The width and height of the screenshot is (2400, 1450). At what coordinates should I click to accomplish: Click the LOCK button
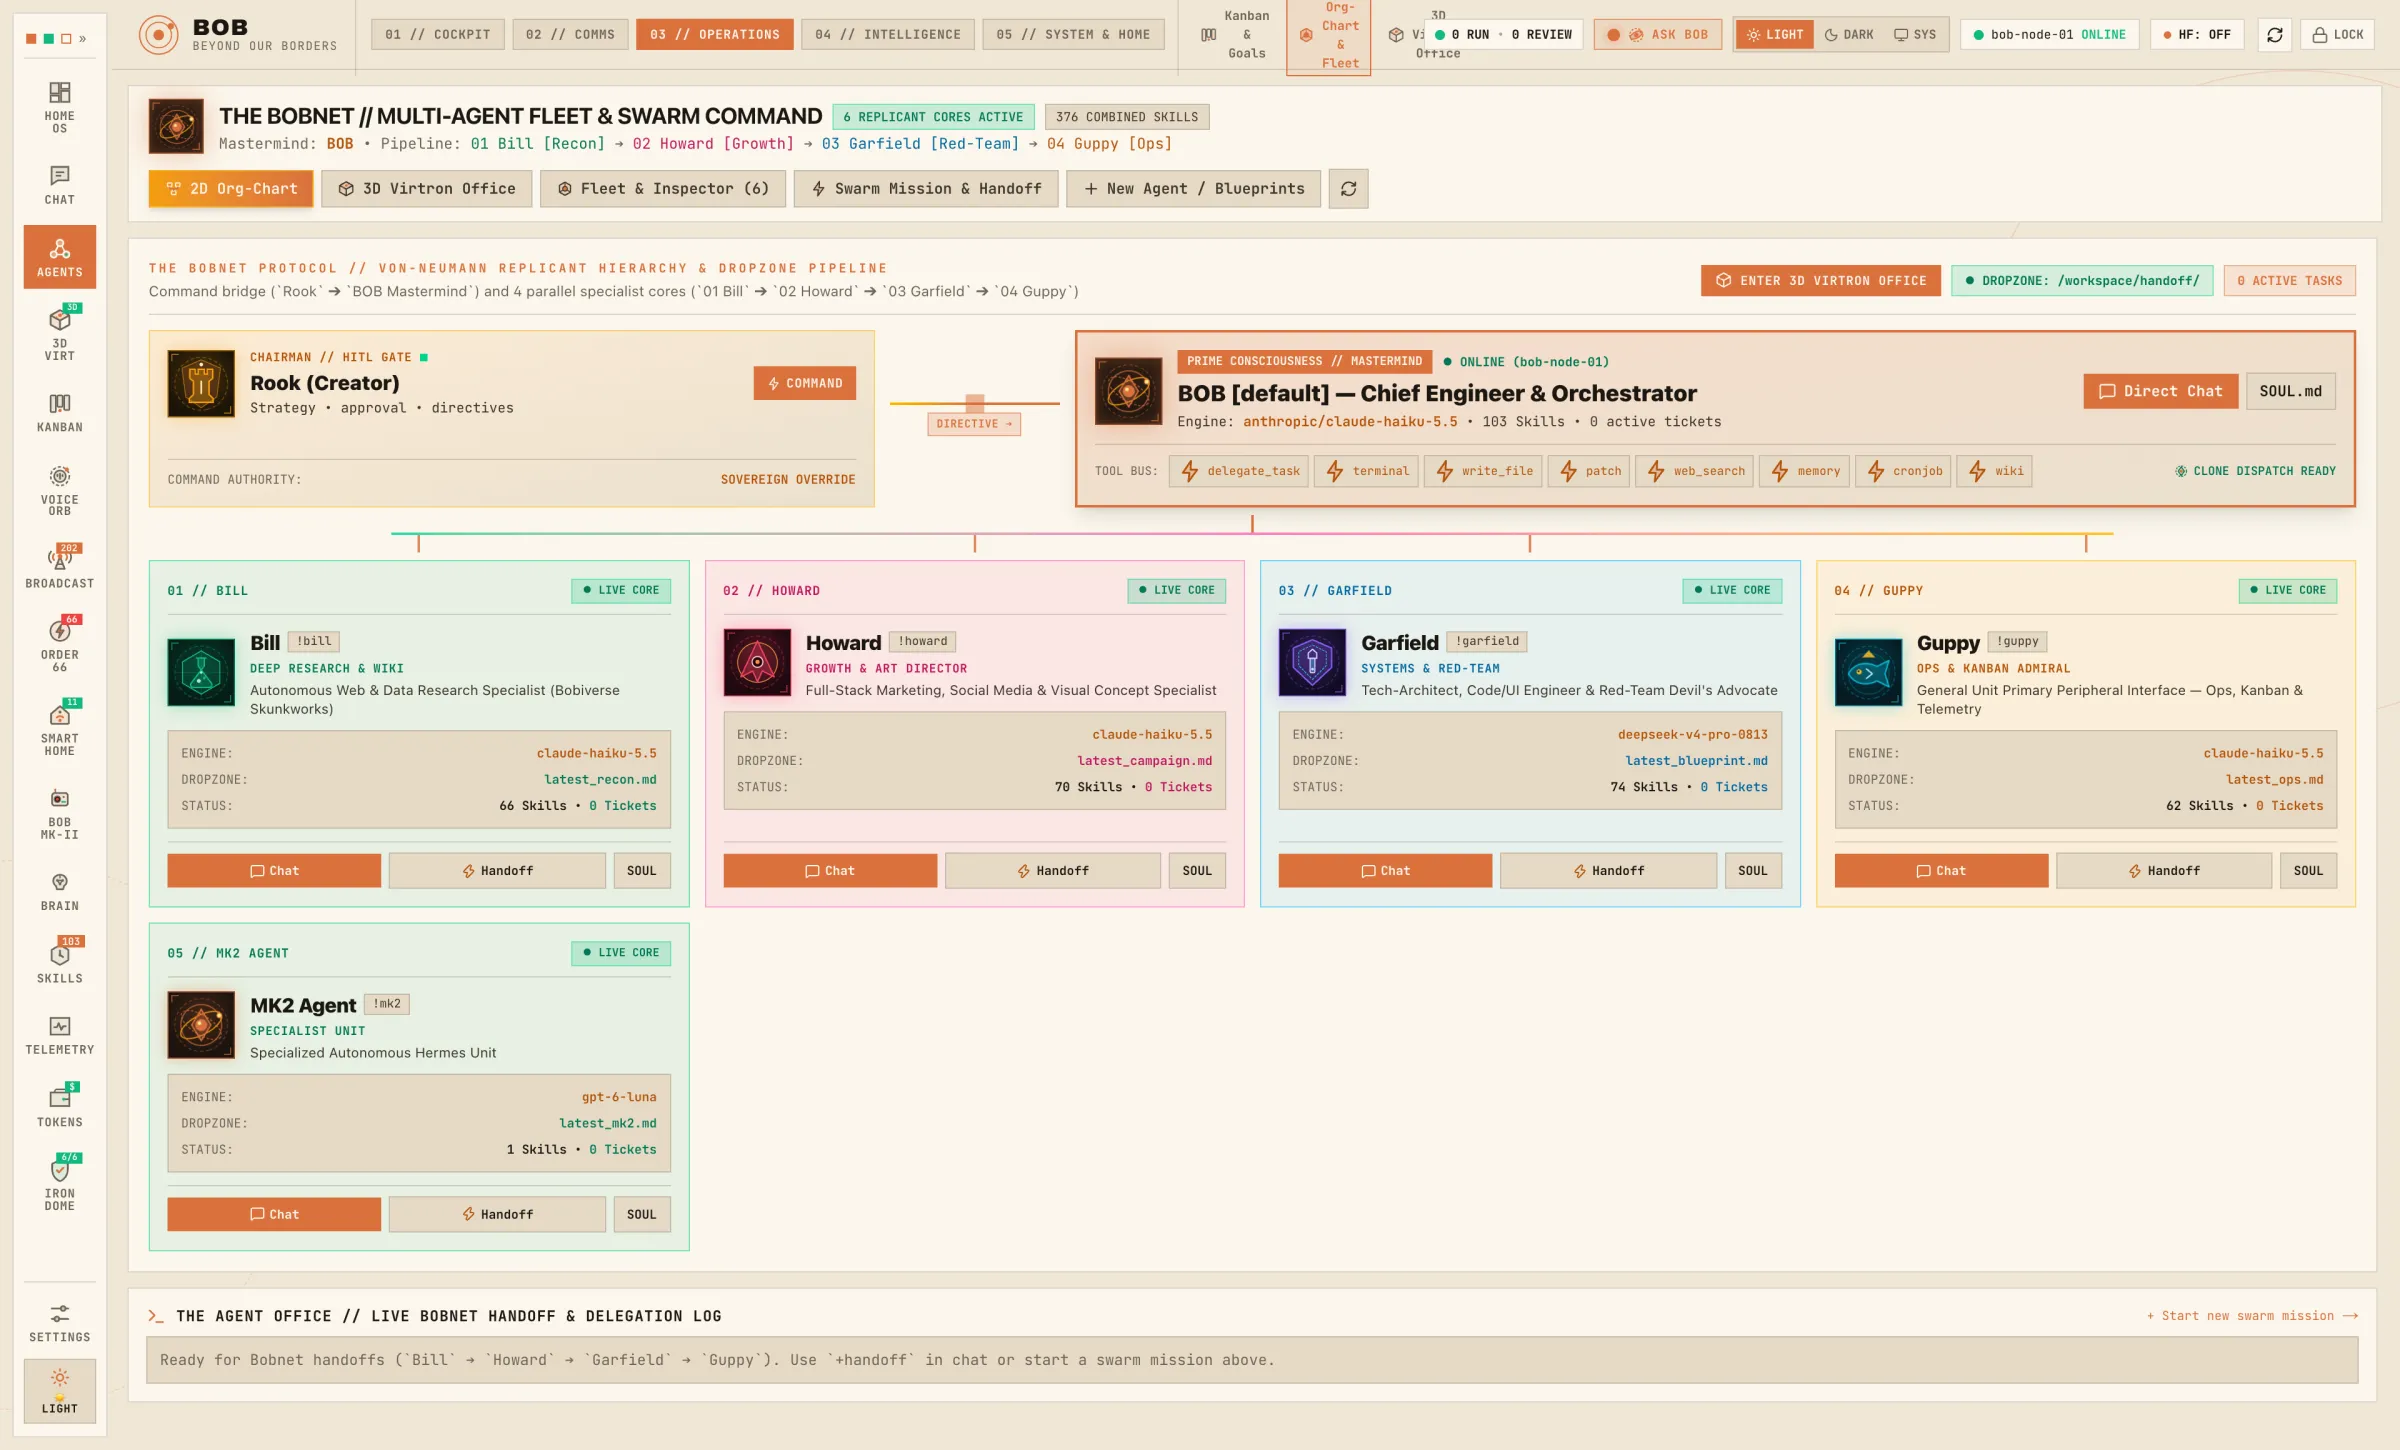[x=2338, y=34]
